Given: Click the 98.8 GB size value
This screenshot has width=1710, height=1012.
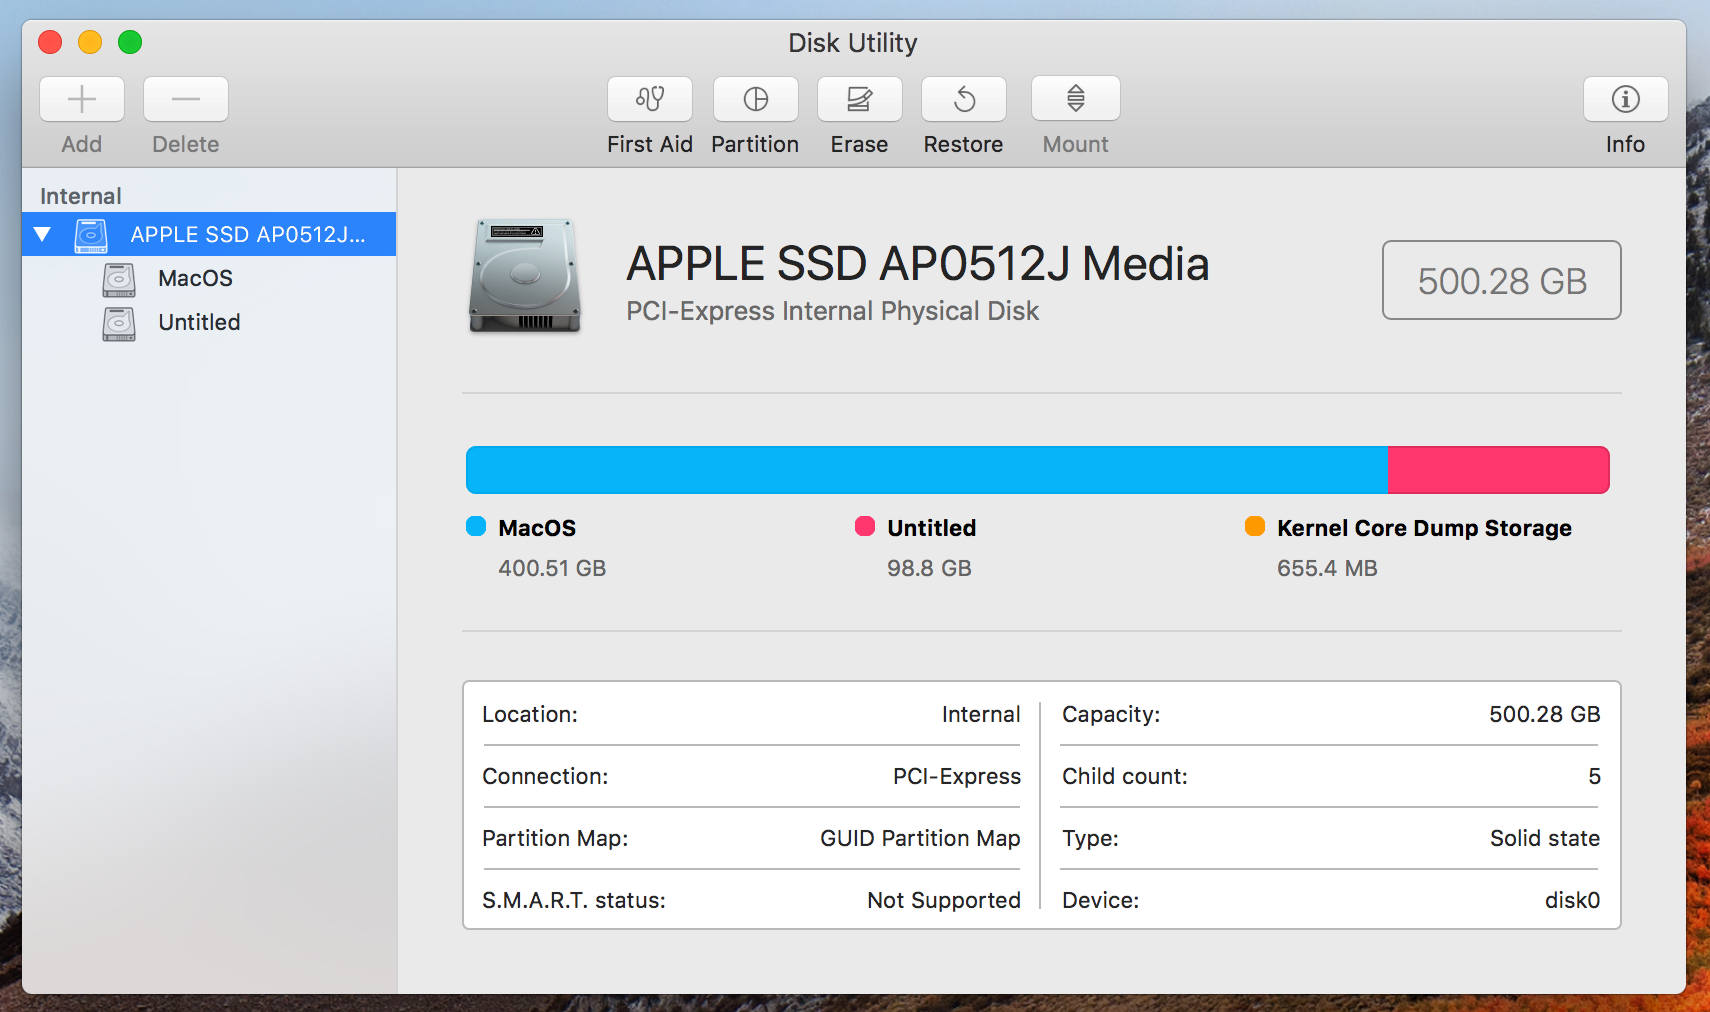Looking at the screenshot, I should point(929,568).
